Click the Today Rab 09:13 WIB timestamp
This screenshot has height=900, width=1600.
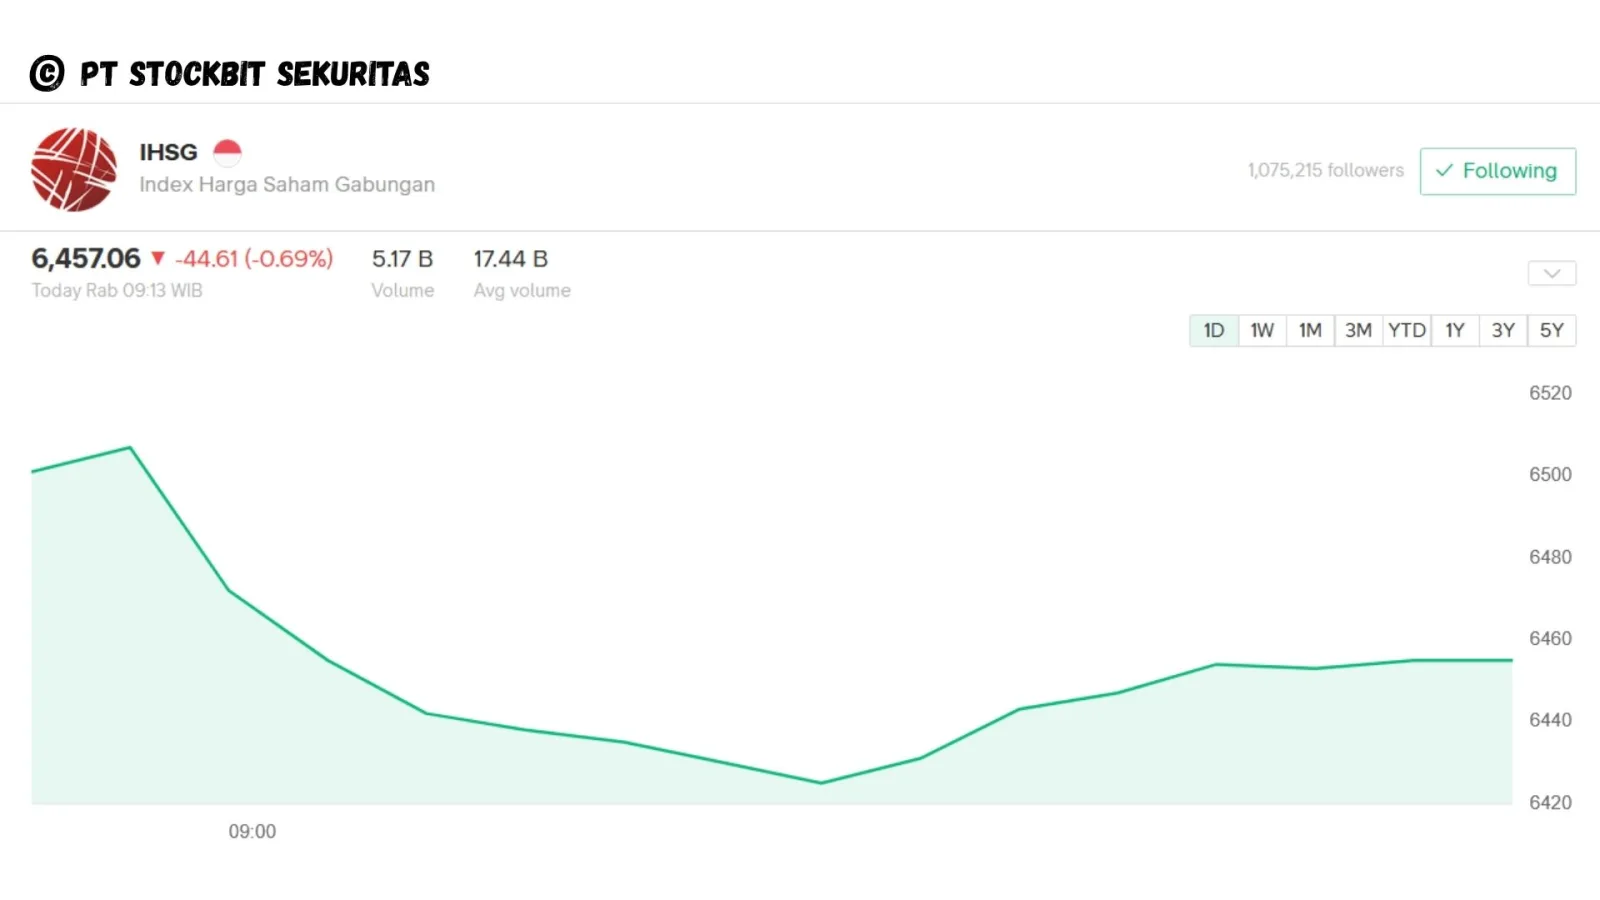(x=117, y=290)
